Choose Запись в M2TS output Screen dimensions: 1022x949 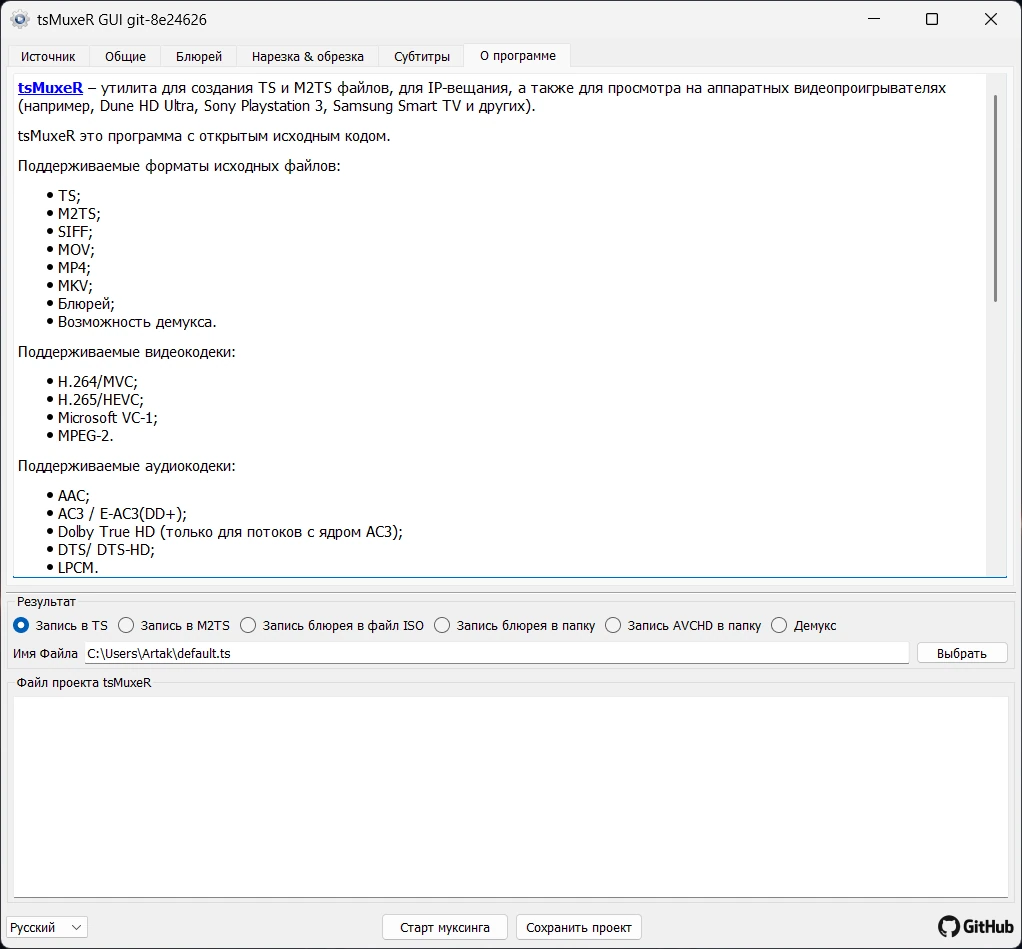pyautogui.click(x=174, y=625)
